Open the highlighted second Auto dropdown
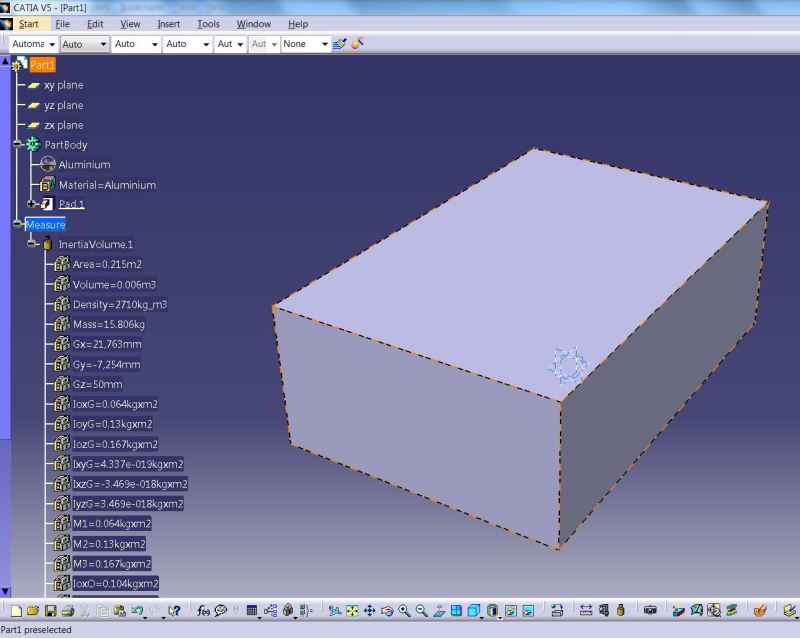 85,44
